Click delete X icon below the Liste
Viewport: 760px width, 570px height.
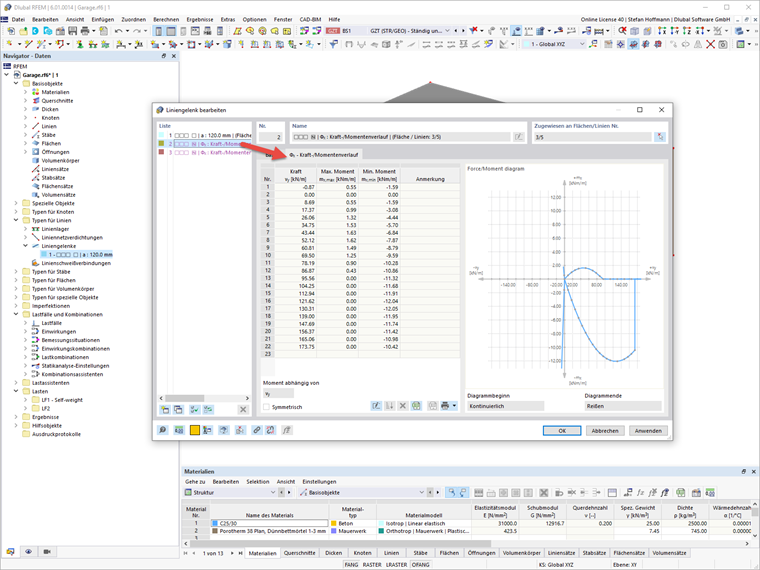243,410
